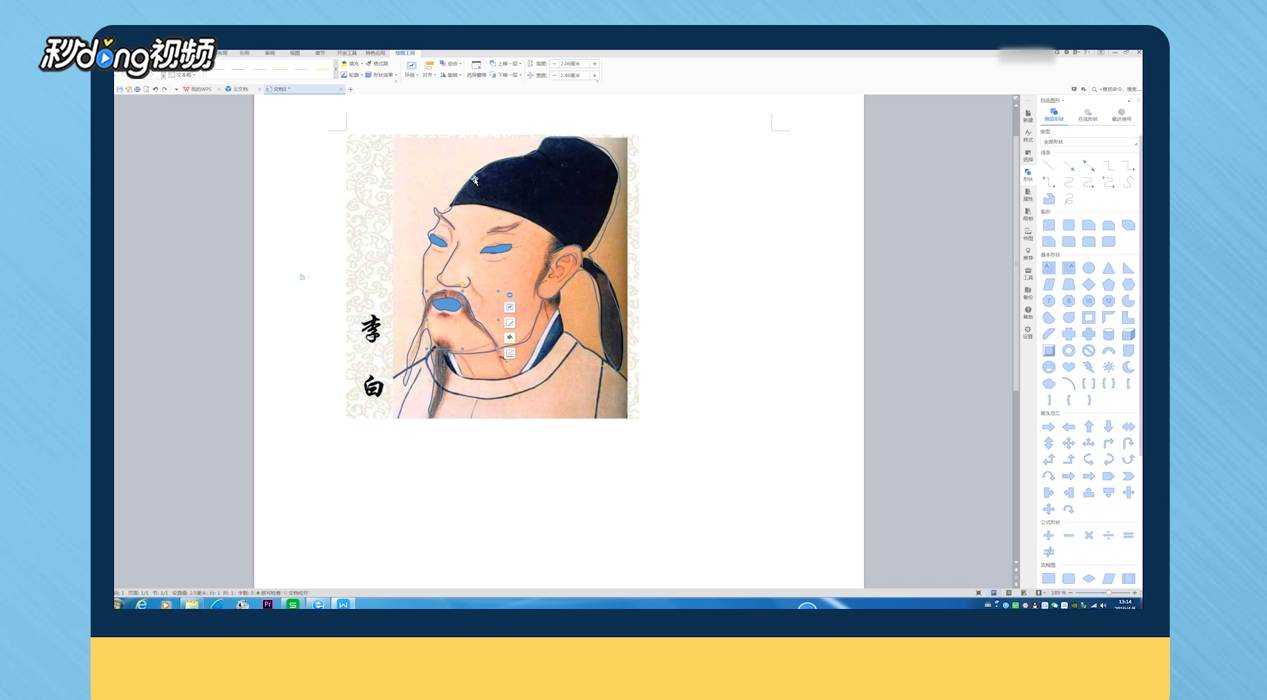Viewport: 1267px width, 700px height.
Task: Select the oval shape in basic shapes
Action: tap(1088, 268)
